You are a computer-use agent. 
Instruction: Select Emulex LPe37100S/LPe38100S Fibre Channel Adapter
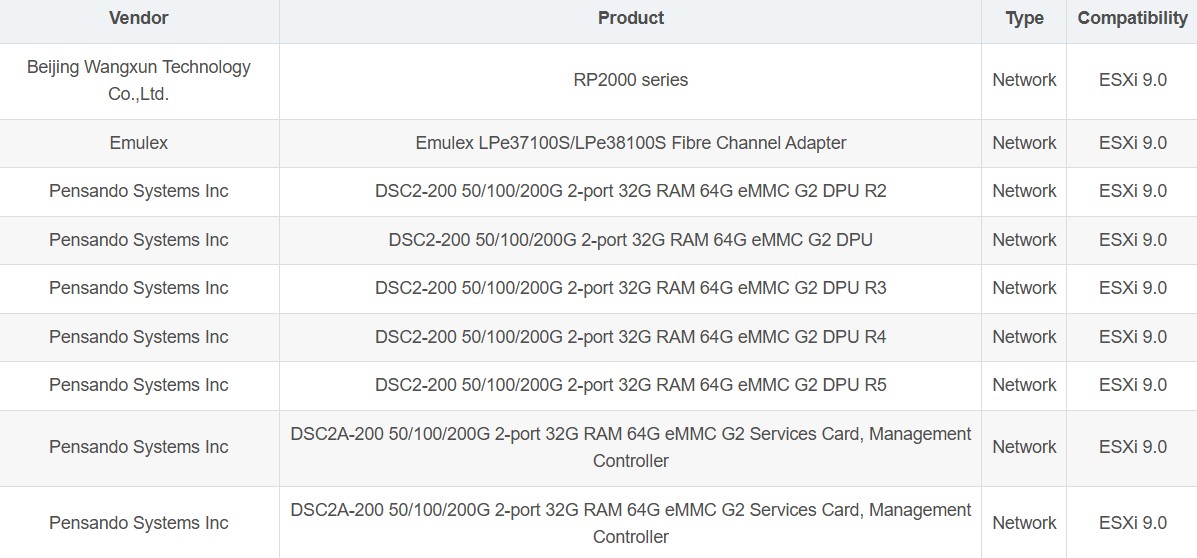tap(631, 143)
